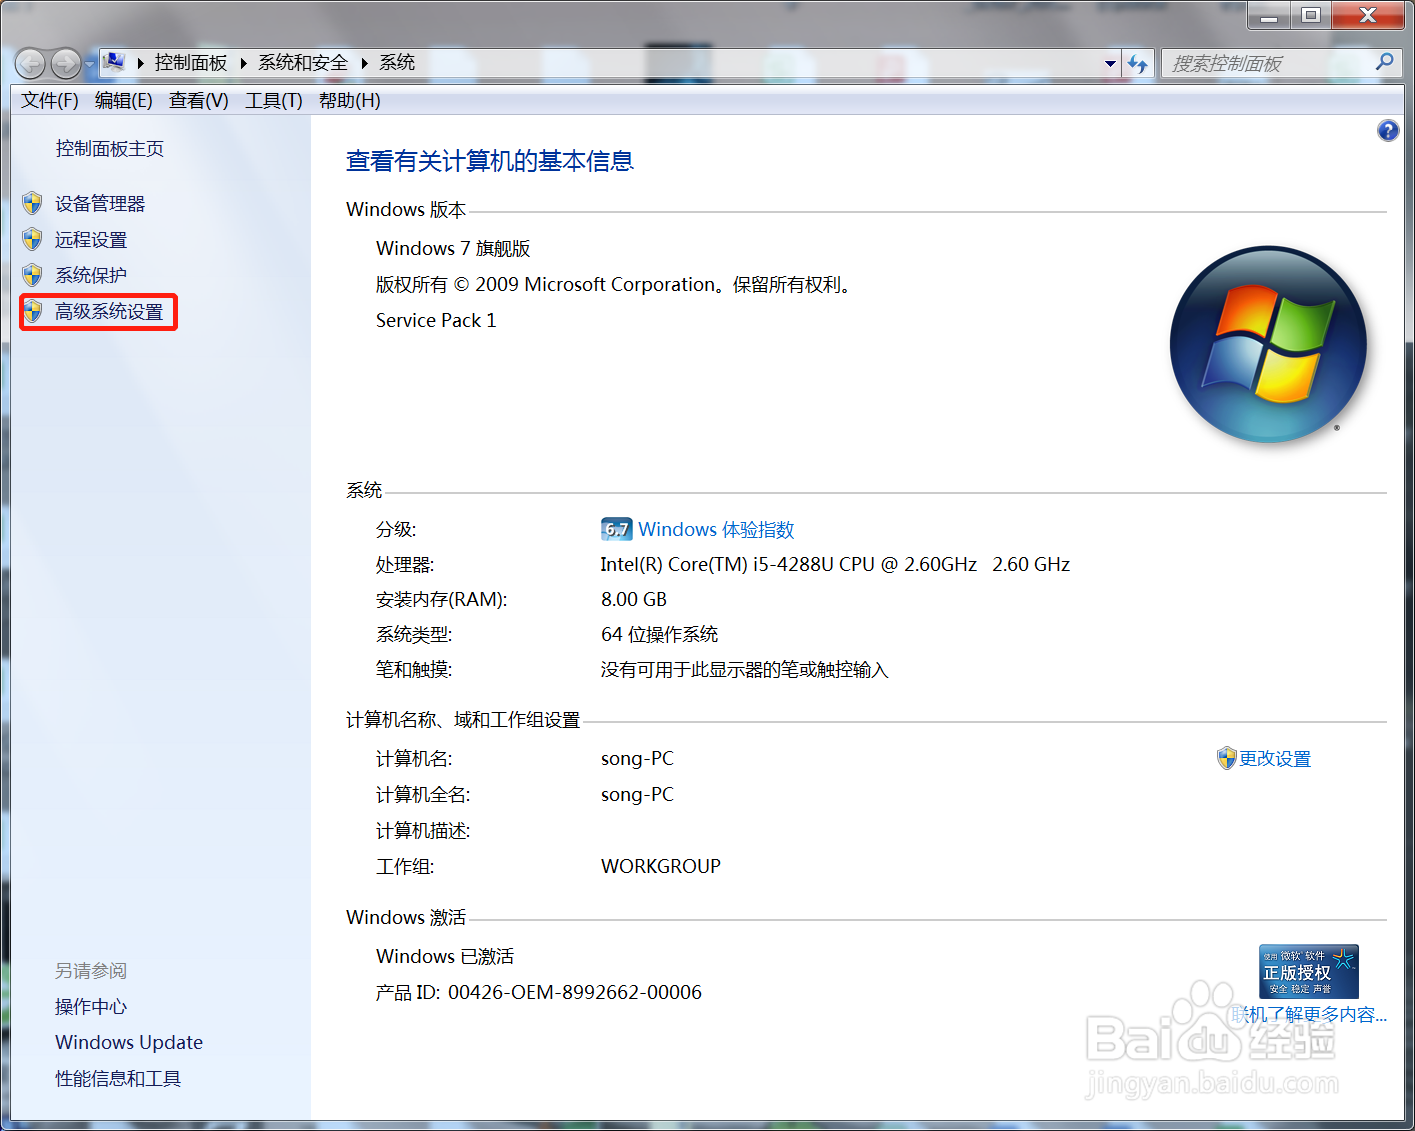The image size is (1415, 1131).
Task: Click Service Pack 1 text
Action: point(436,320)
